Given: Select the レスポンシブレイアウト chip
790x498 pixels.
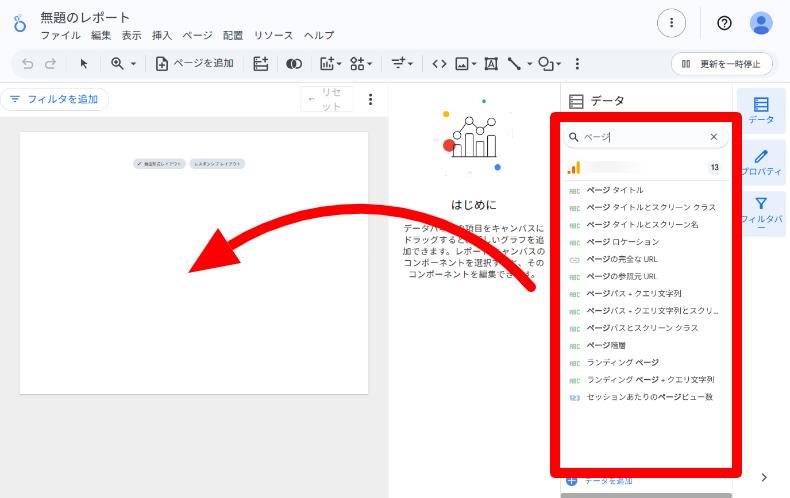Looking at the screenshot, I should tap(217, 164).
